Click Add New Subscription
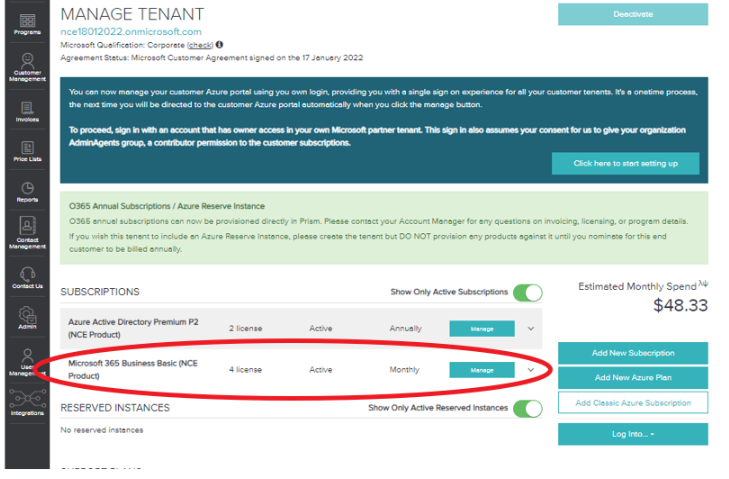729x479 pixels. [x=632, y=353]
